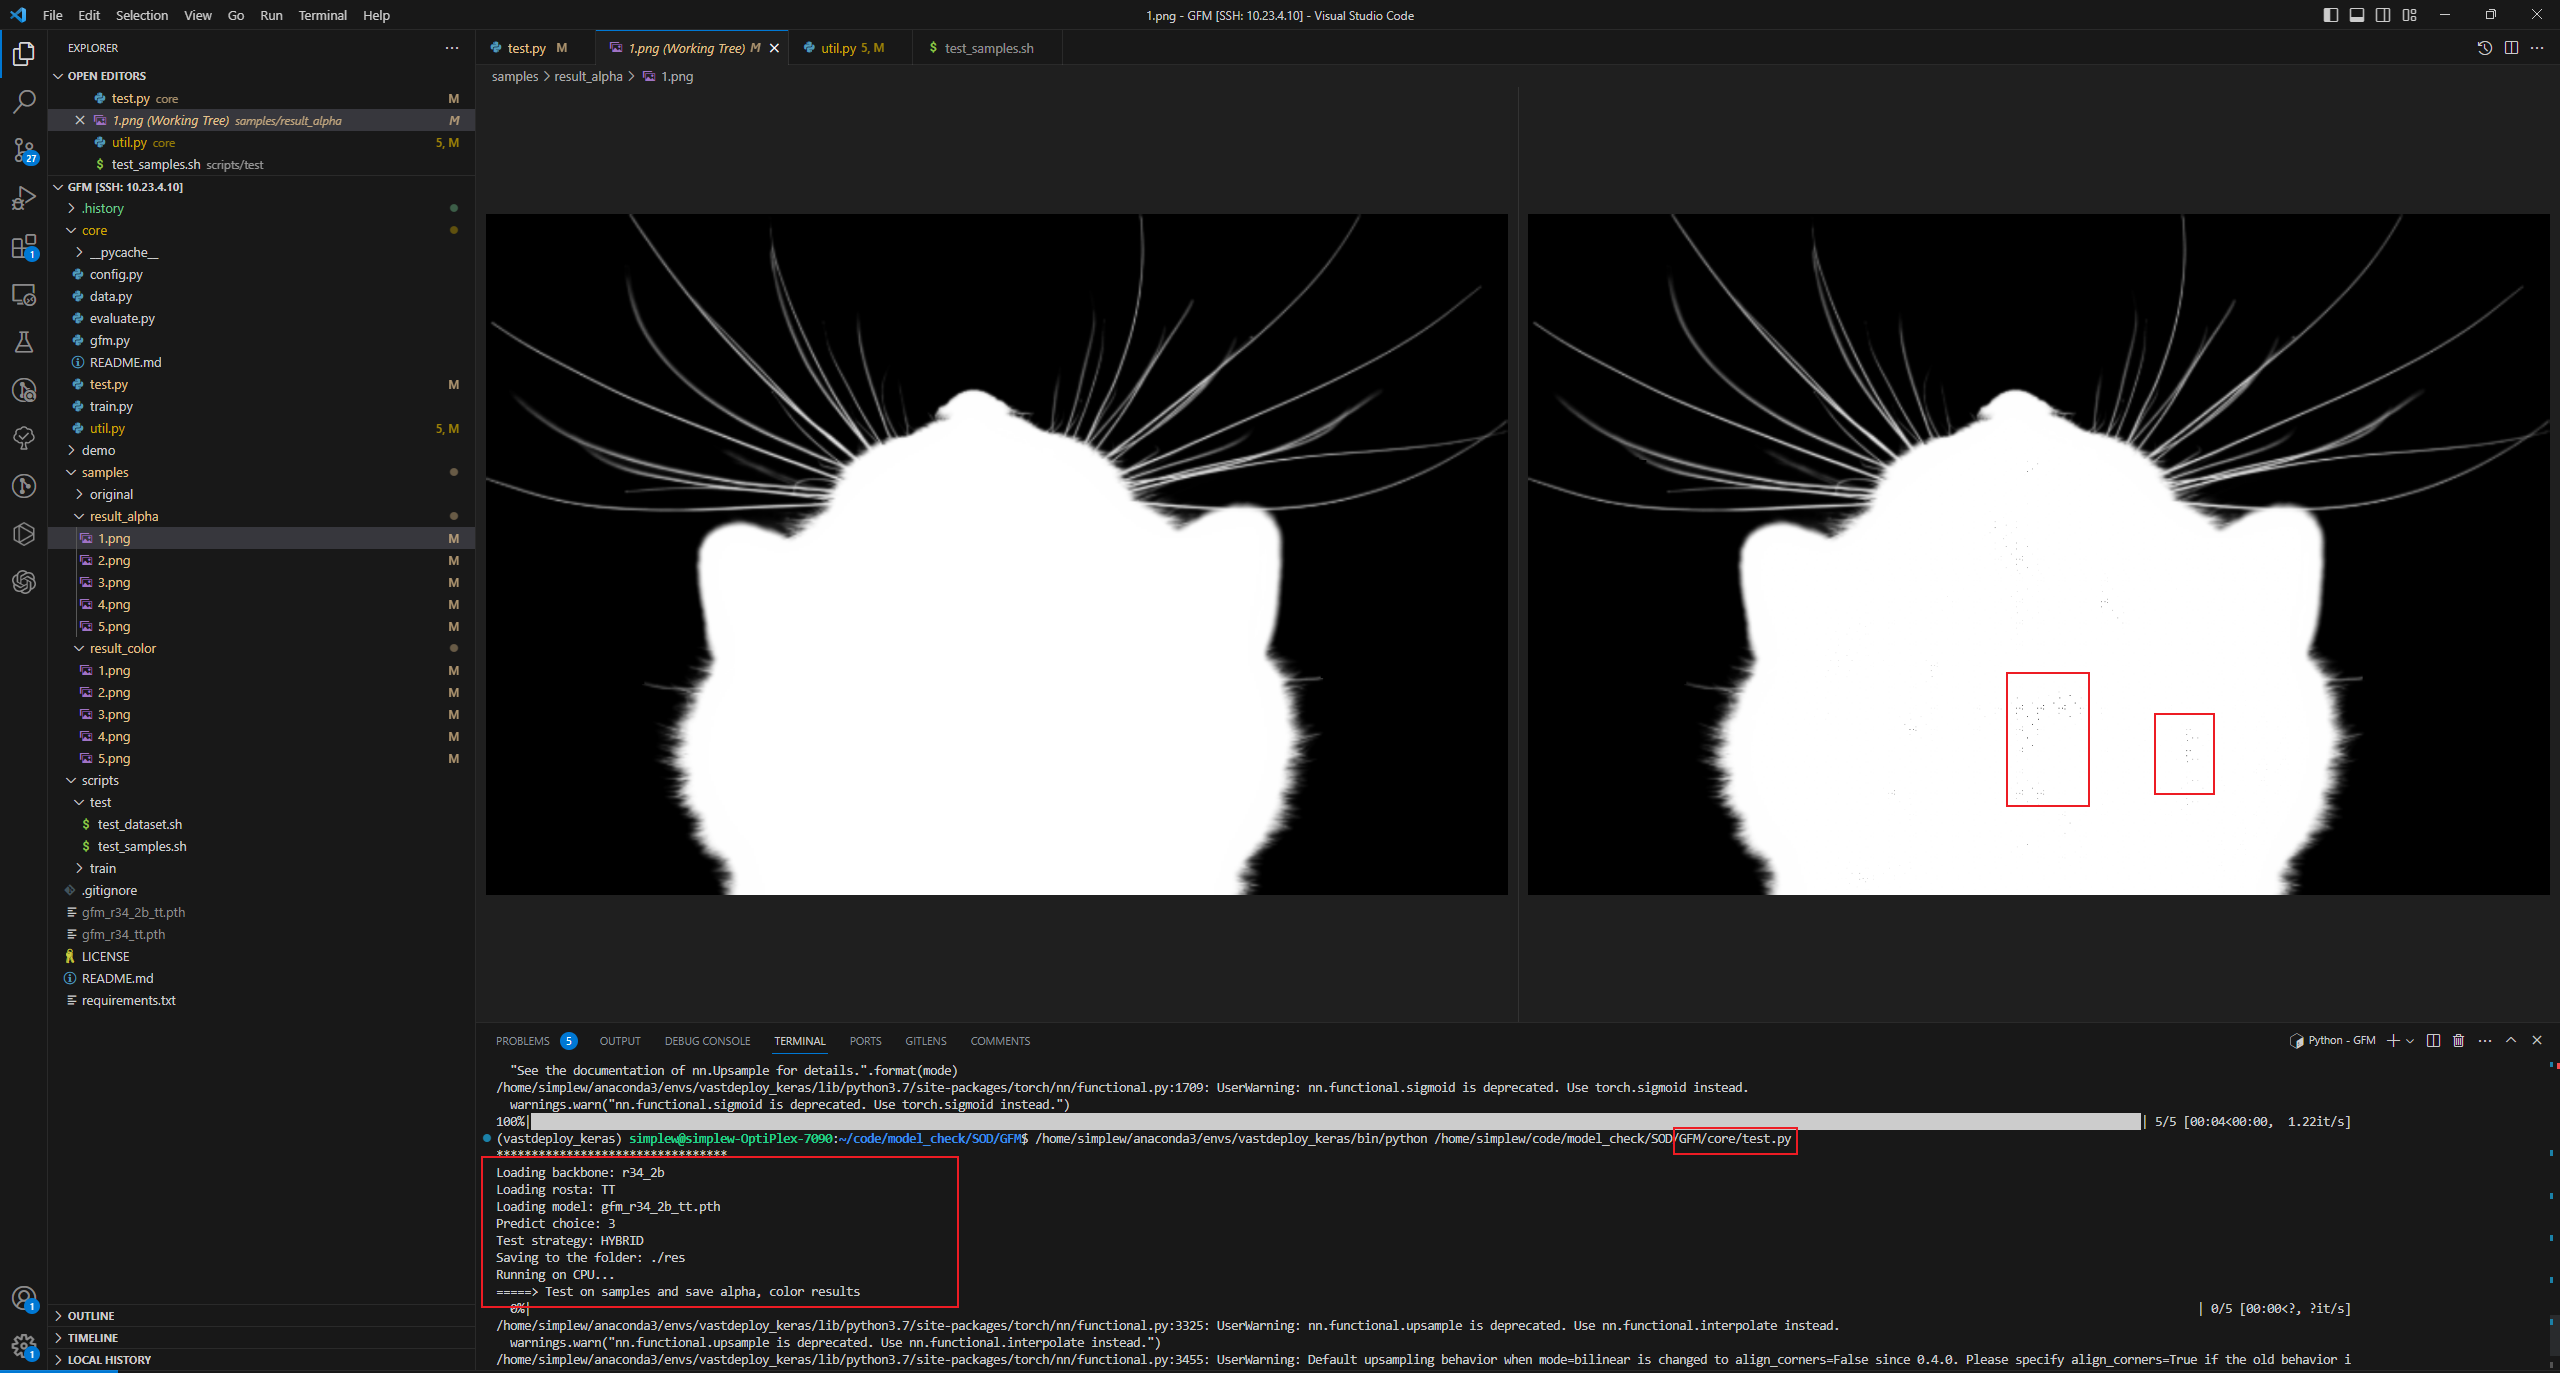Toggle primary sidebar layout button
Viewport: 2560px width, 1373px height.
pos(2331,15)
